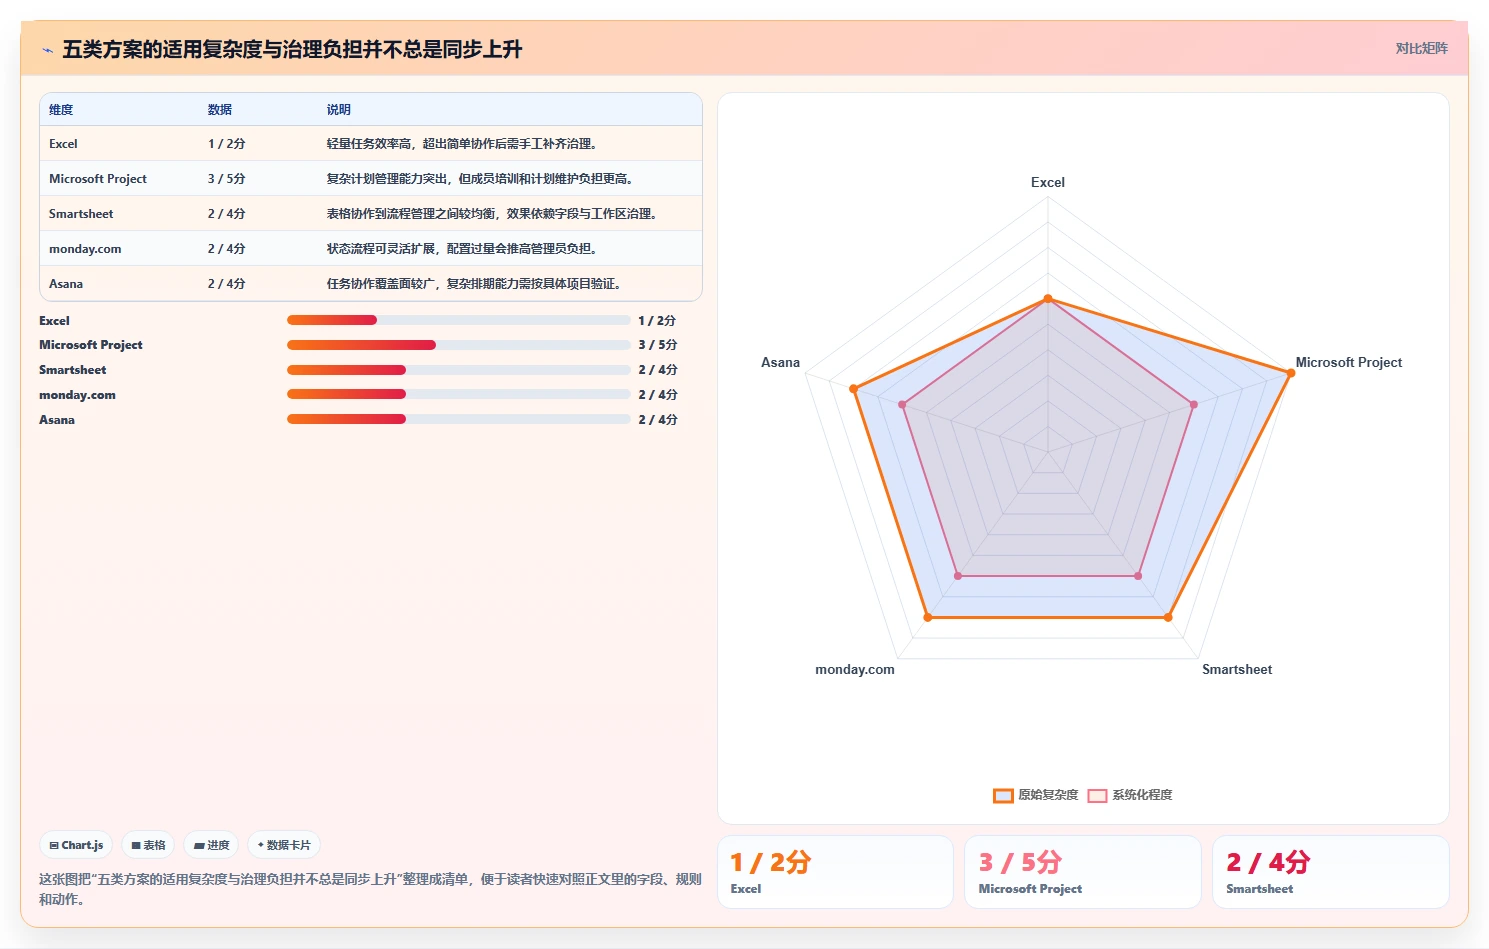
Task: Click the small icon before the header title
Action: (x=47, y=50)
